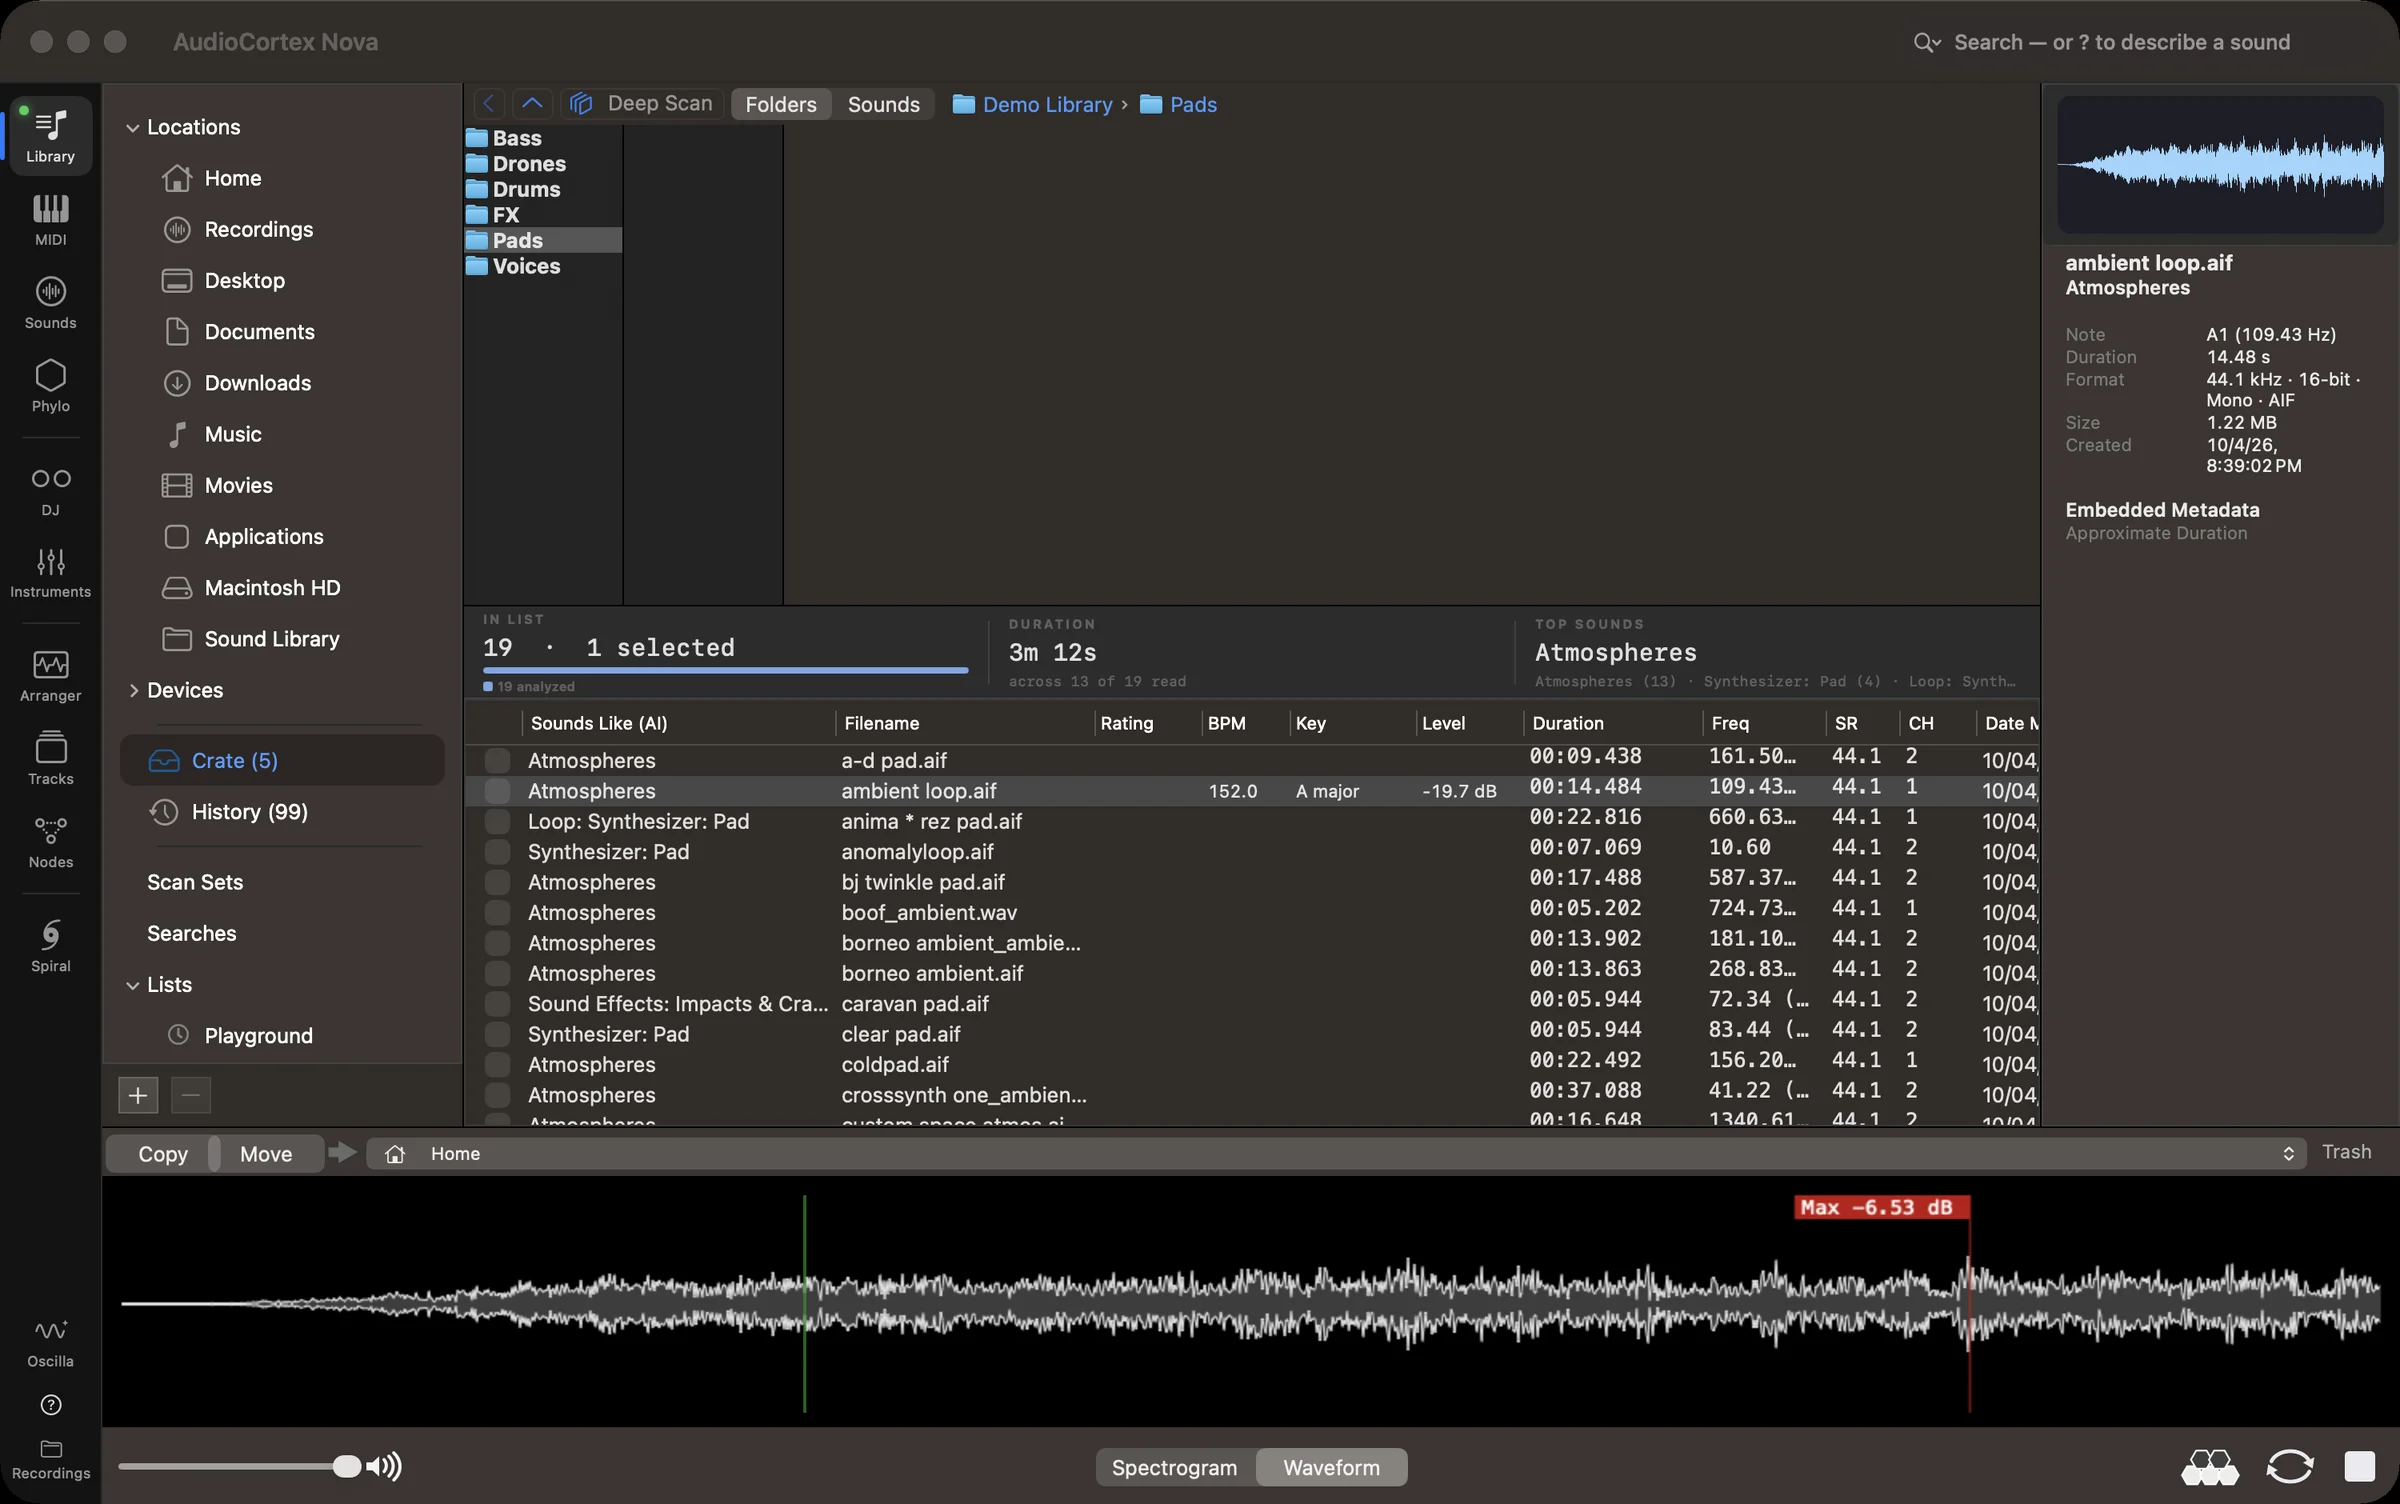Open the Sounds section in sidebar

pyautogui.click(x=50, y=302)
